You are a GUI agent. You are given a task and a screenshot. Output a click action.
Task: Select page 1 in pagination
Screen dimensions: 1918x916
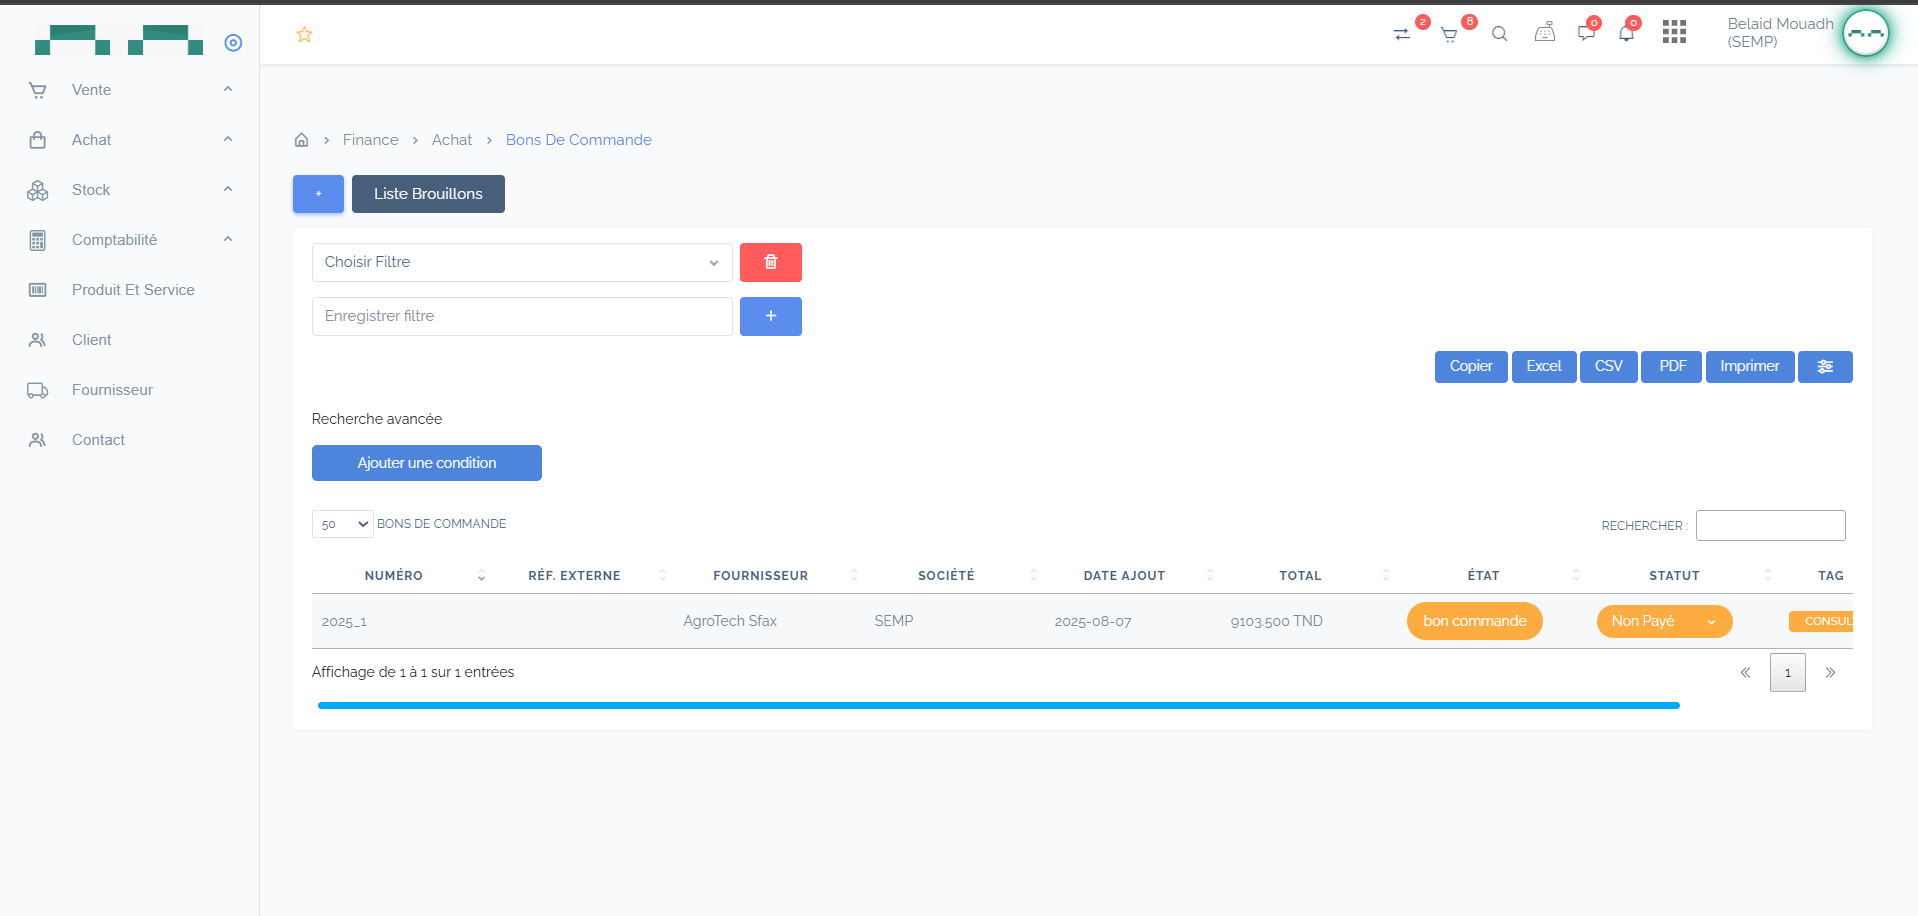[1788, 673]
